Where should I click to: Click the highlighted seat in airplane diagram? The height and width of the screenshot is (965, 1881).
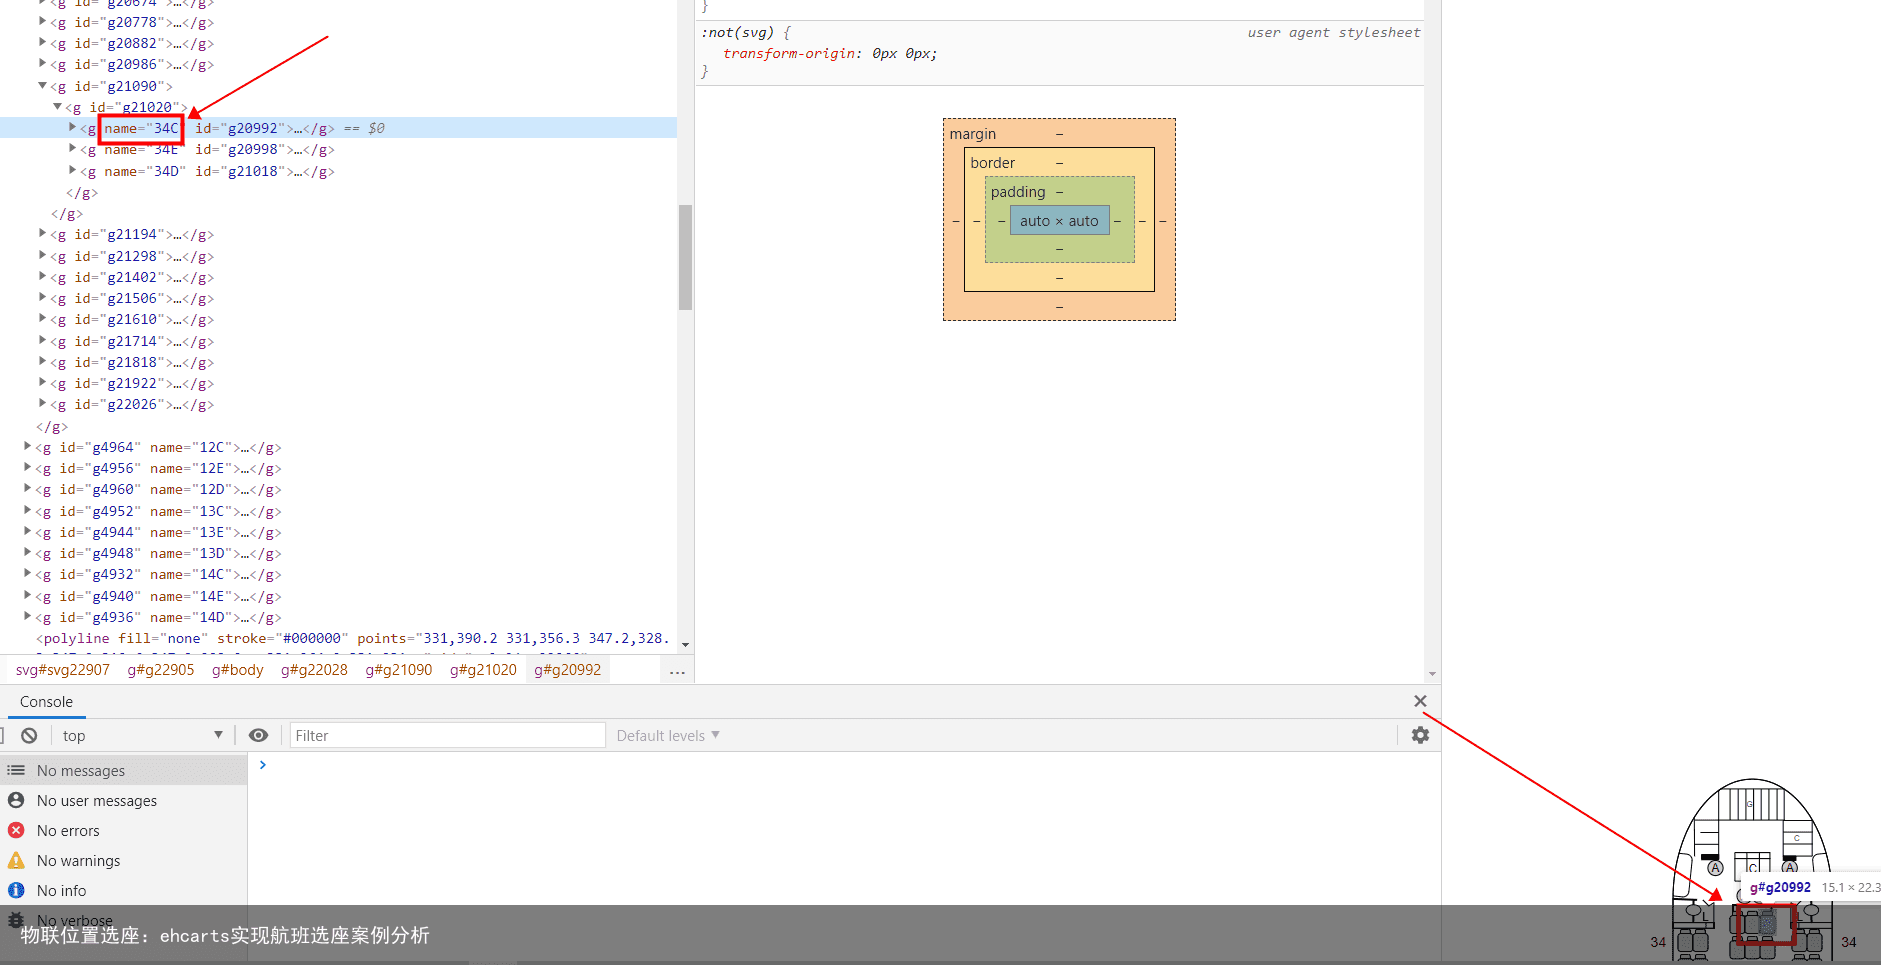click(x=1766, y=925)
